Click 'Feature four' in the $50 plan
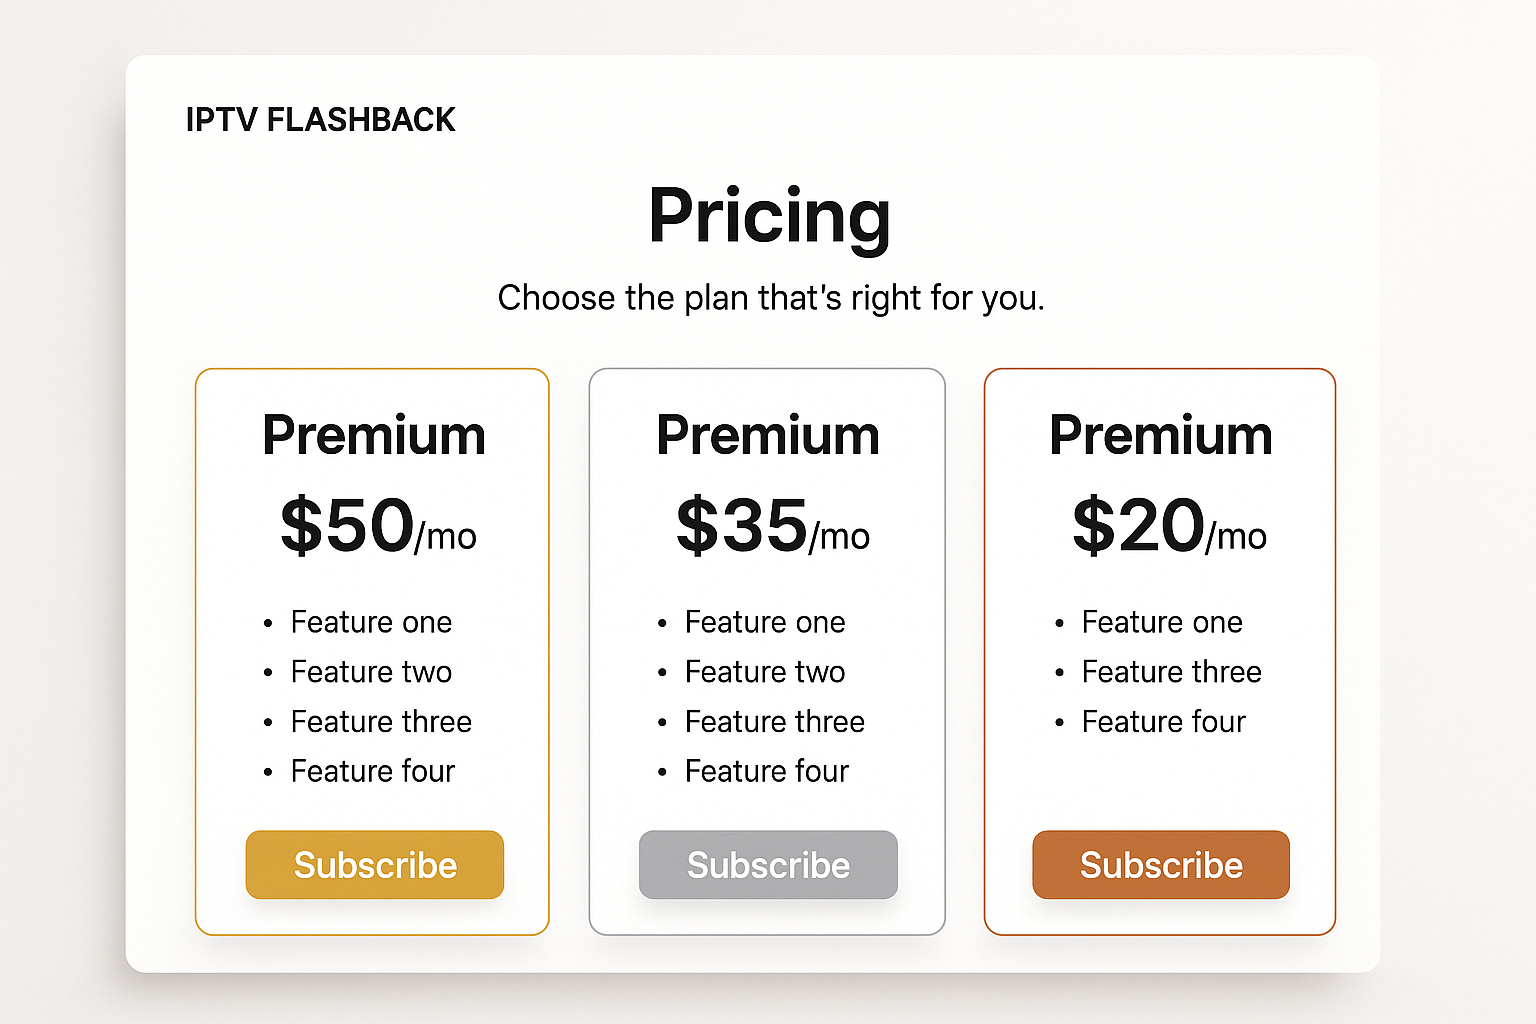Screen dimensions: 1536x1024 click(373, 771)
